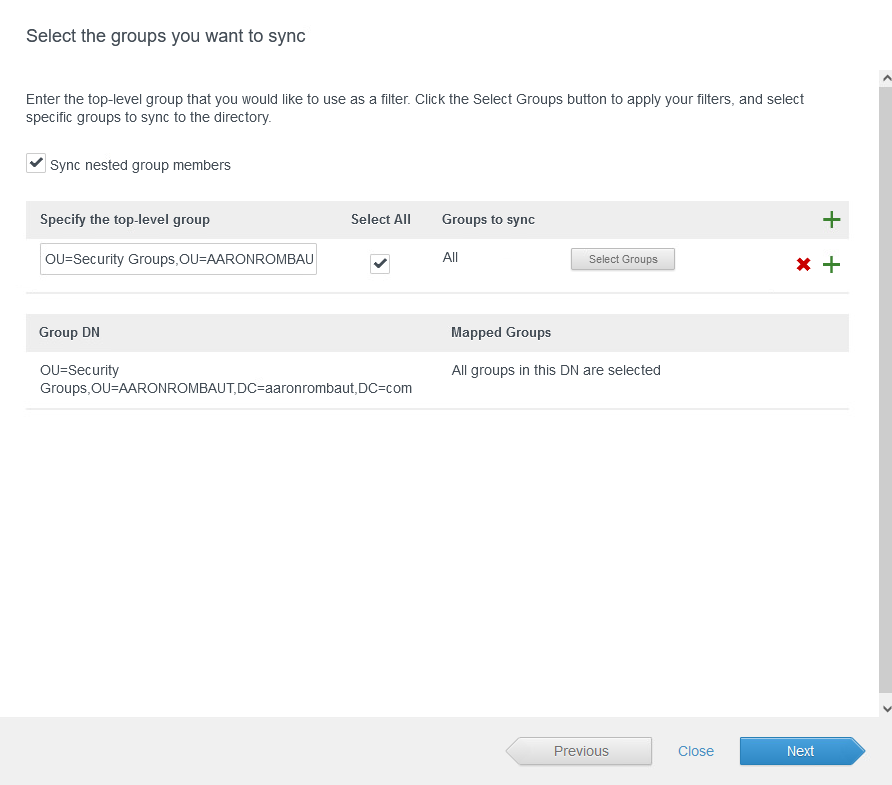Go to the Next step
The image size is (892, 785).
click(801, 751)
